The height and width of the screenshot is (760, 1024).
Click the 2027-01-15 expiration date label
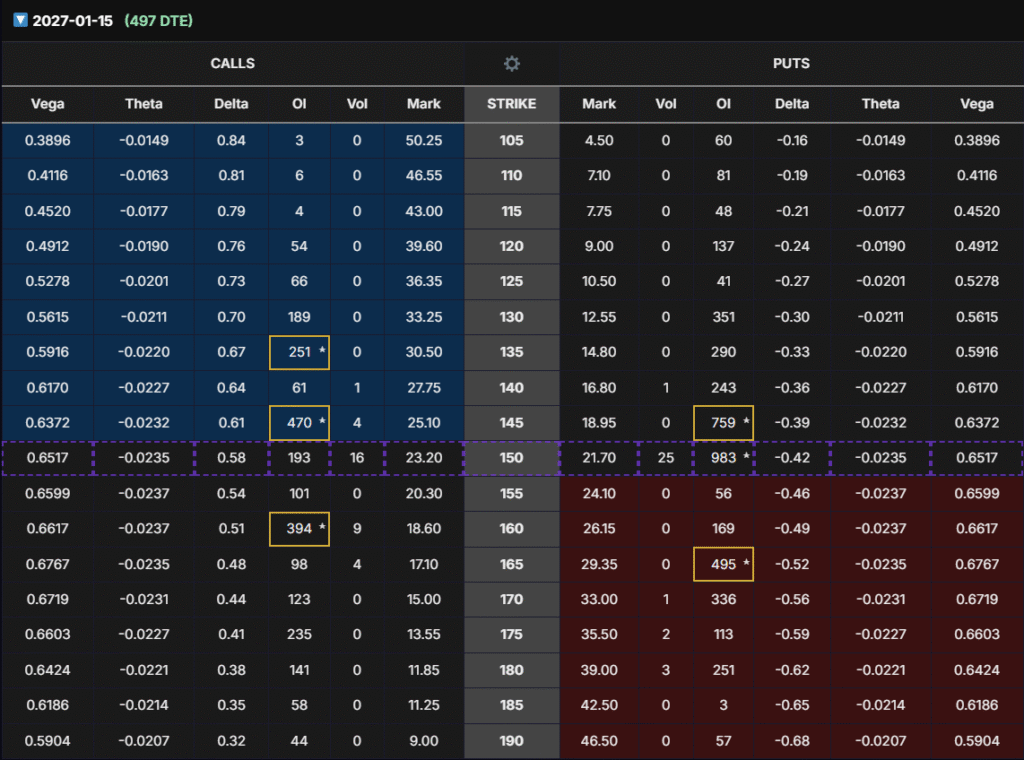click(73, 21)
